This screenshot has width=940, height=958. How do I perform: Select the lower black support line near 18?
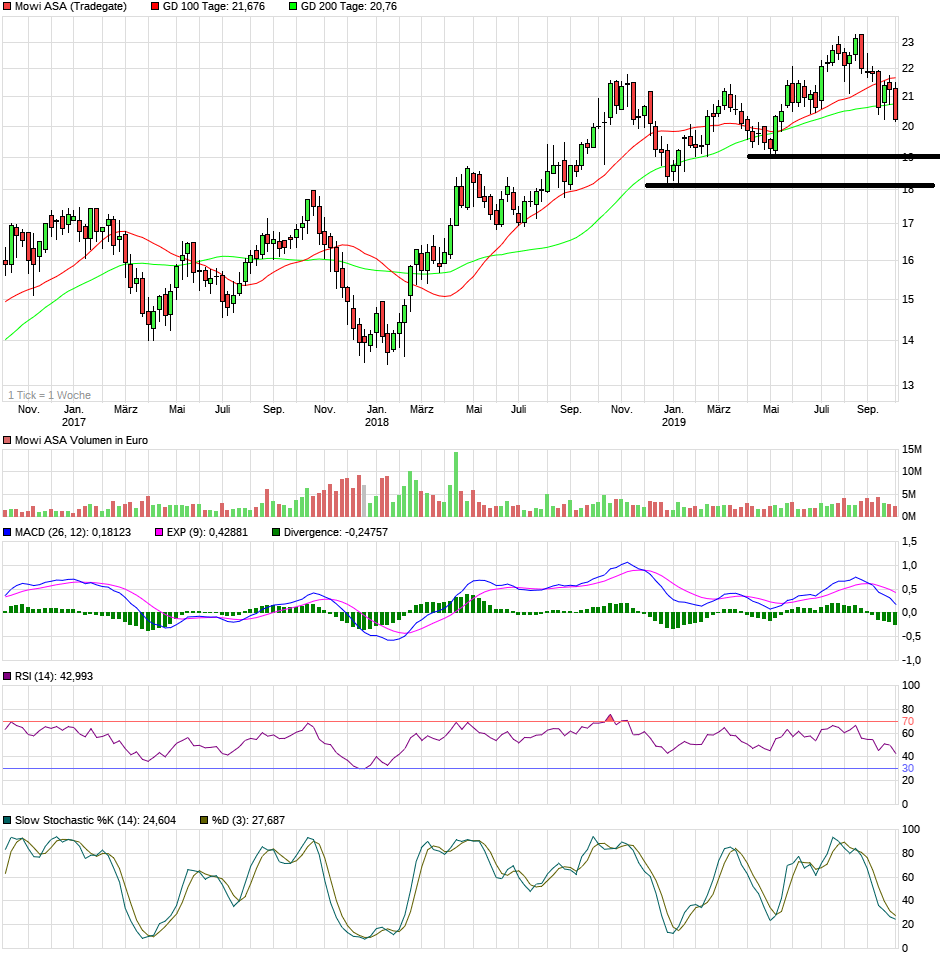tap(789, 185)
